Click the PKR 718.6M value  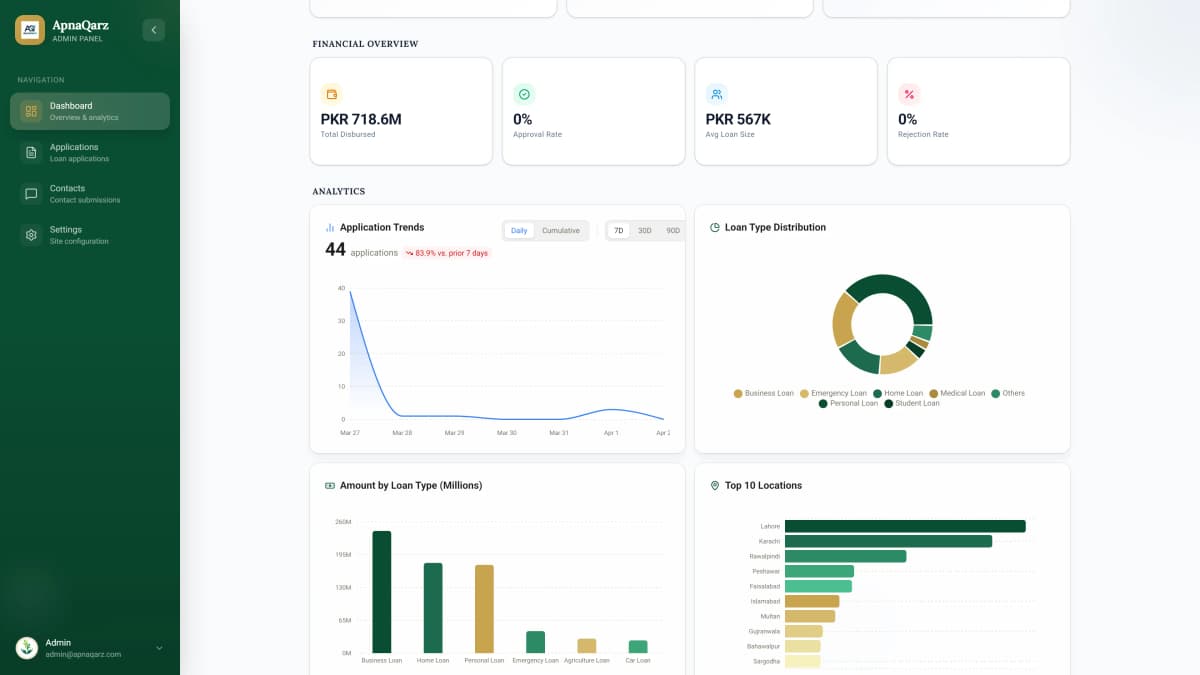pyautogui.click(x=361, y=119)
